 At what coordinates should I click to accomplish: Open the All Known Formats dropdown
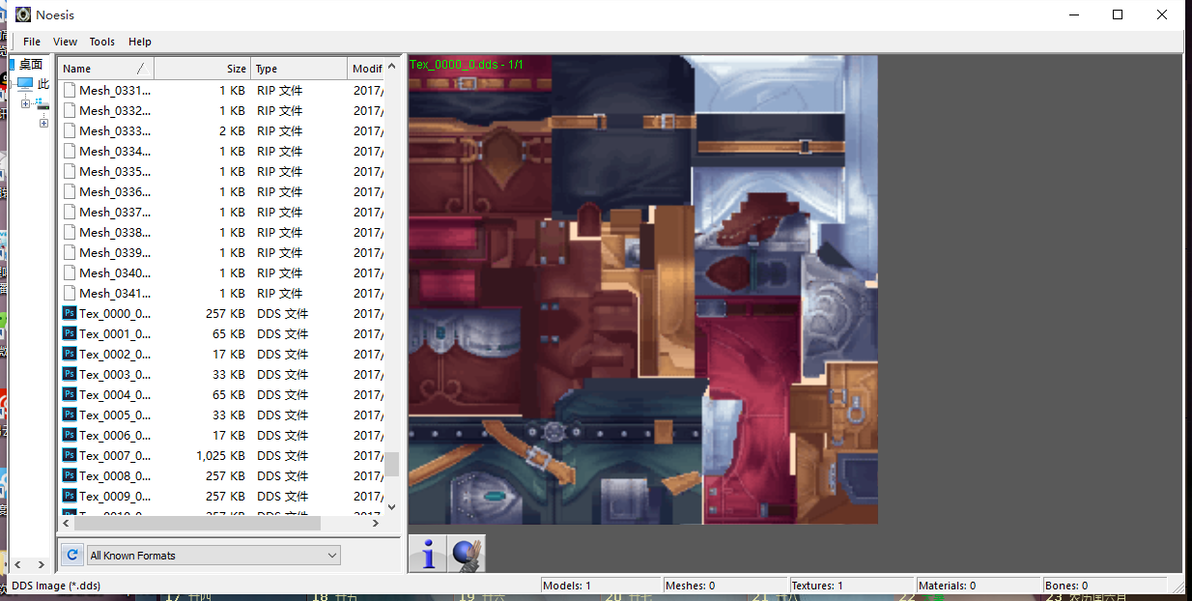(x=214, y=555)
